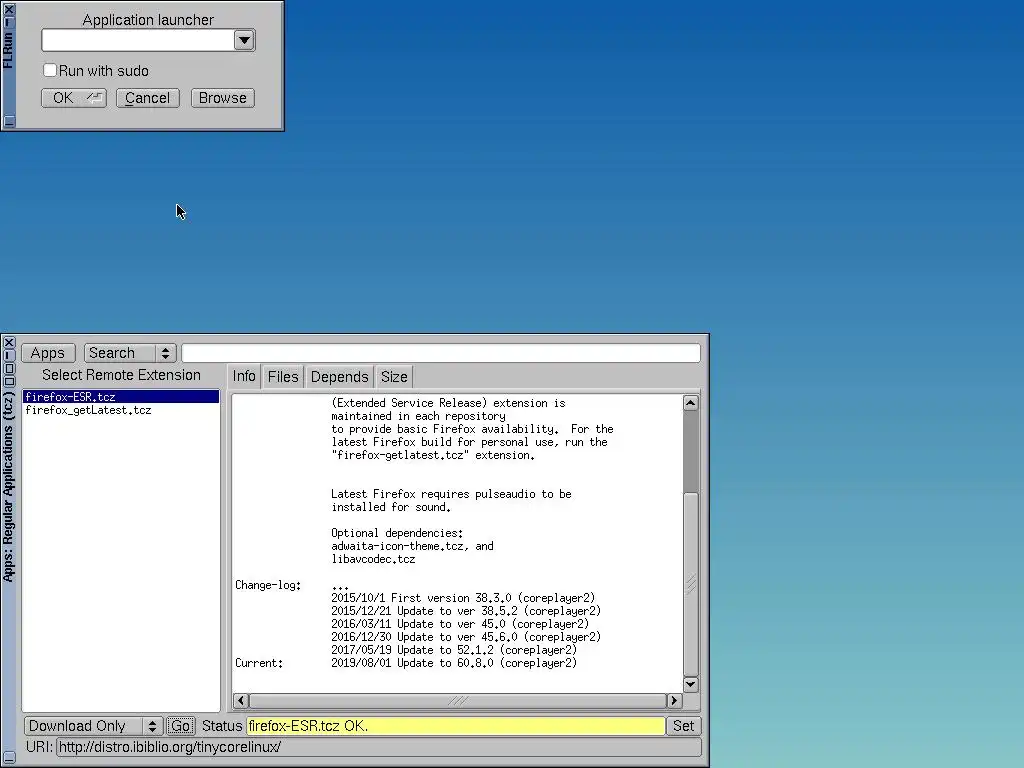Switch to the Files tab

tap(283, 377)
